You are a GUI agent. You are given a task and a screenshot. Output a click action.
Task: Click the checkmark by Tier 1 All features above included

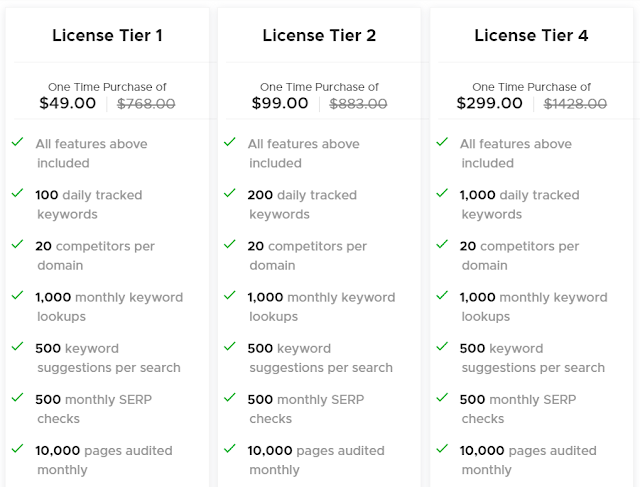pyautogui.click(x=17, y=142)
